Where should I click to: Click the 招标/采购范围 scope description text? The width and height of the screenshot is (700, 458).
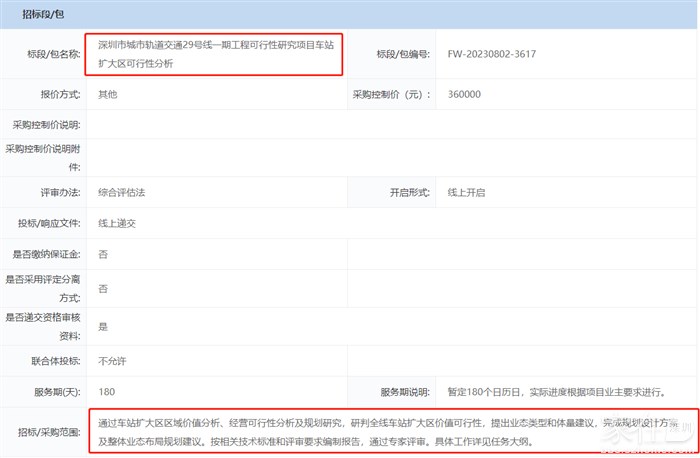pos(390,431)
